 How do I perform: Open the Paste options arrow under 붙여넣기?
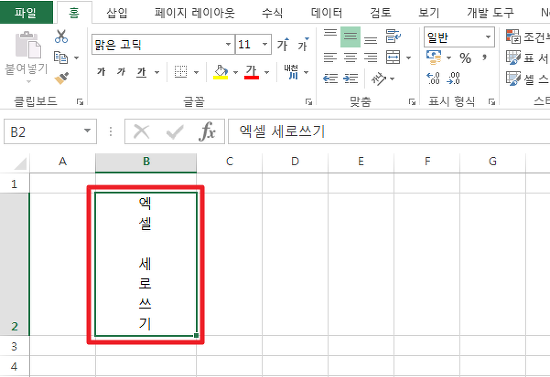[29, 82]
